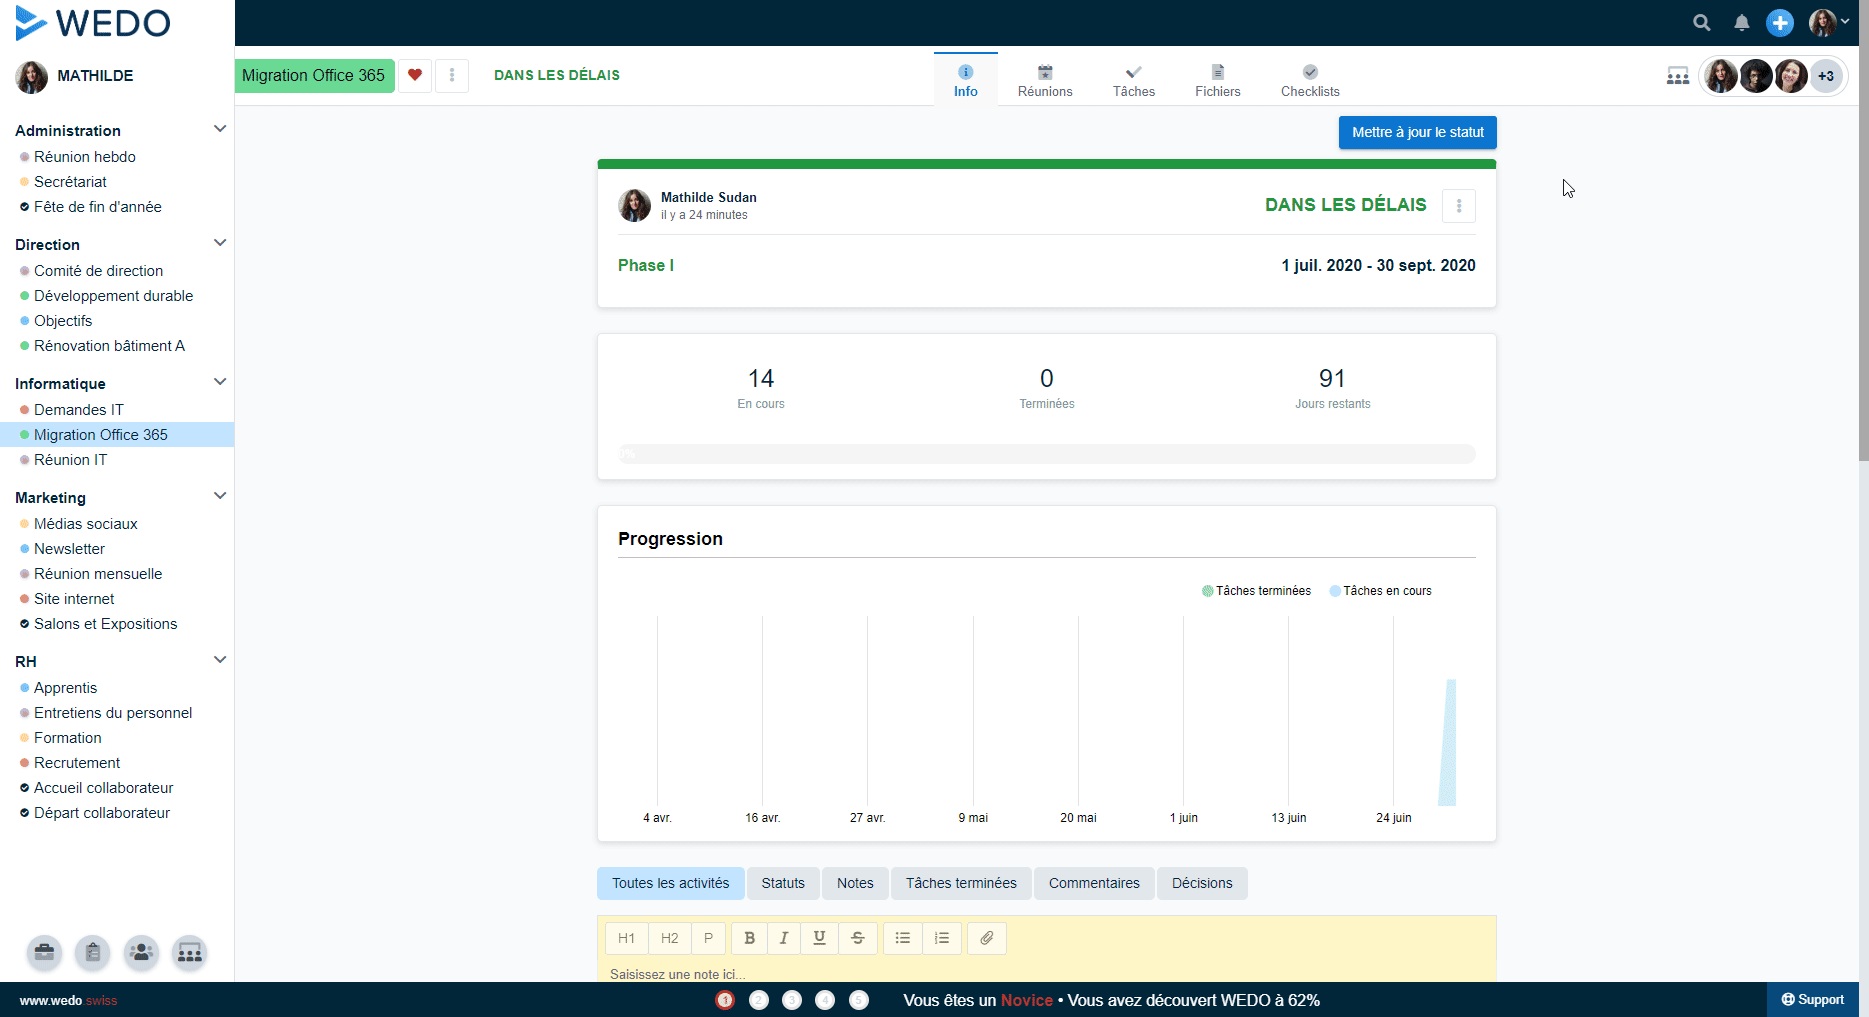Collapse the RH section
This screenshot has height=1017, width=1869.
(x=220, y=660)
